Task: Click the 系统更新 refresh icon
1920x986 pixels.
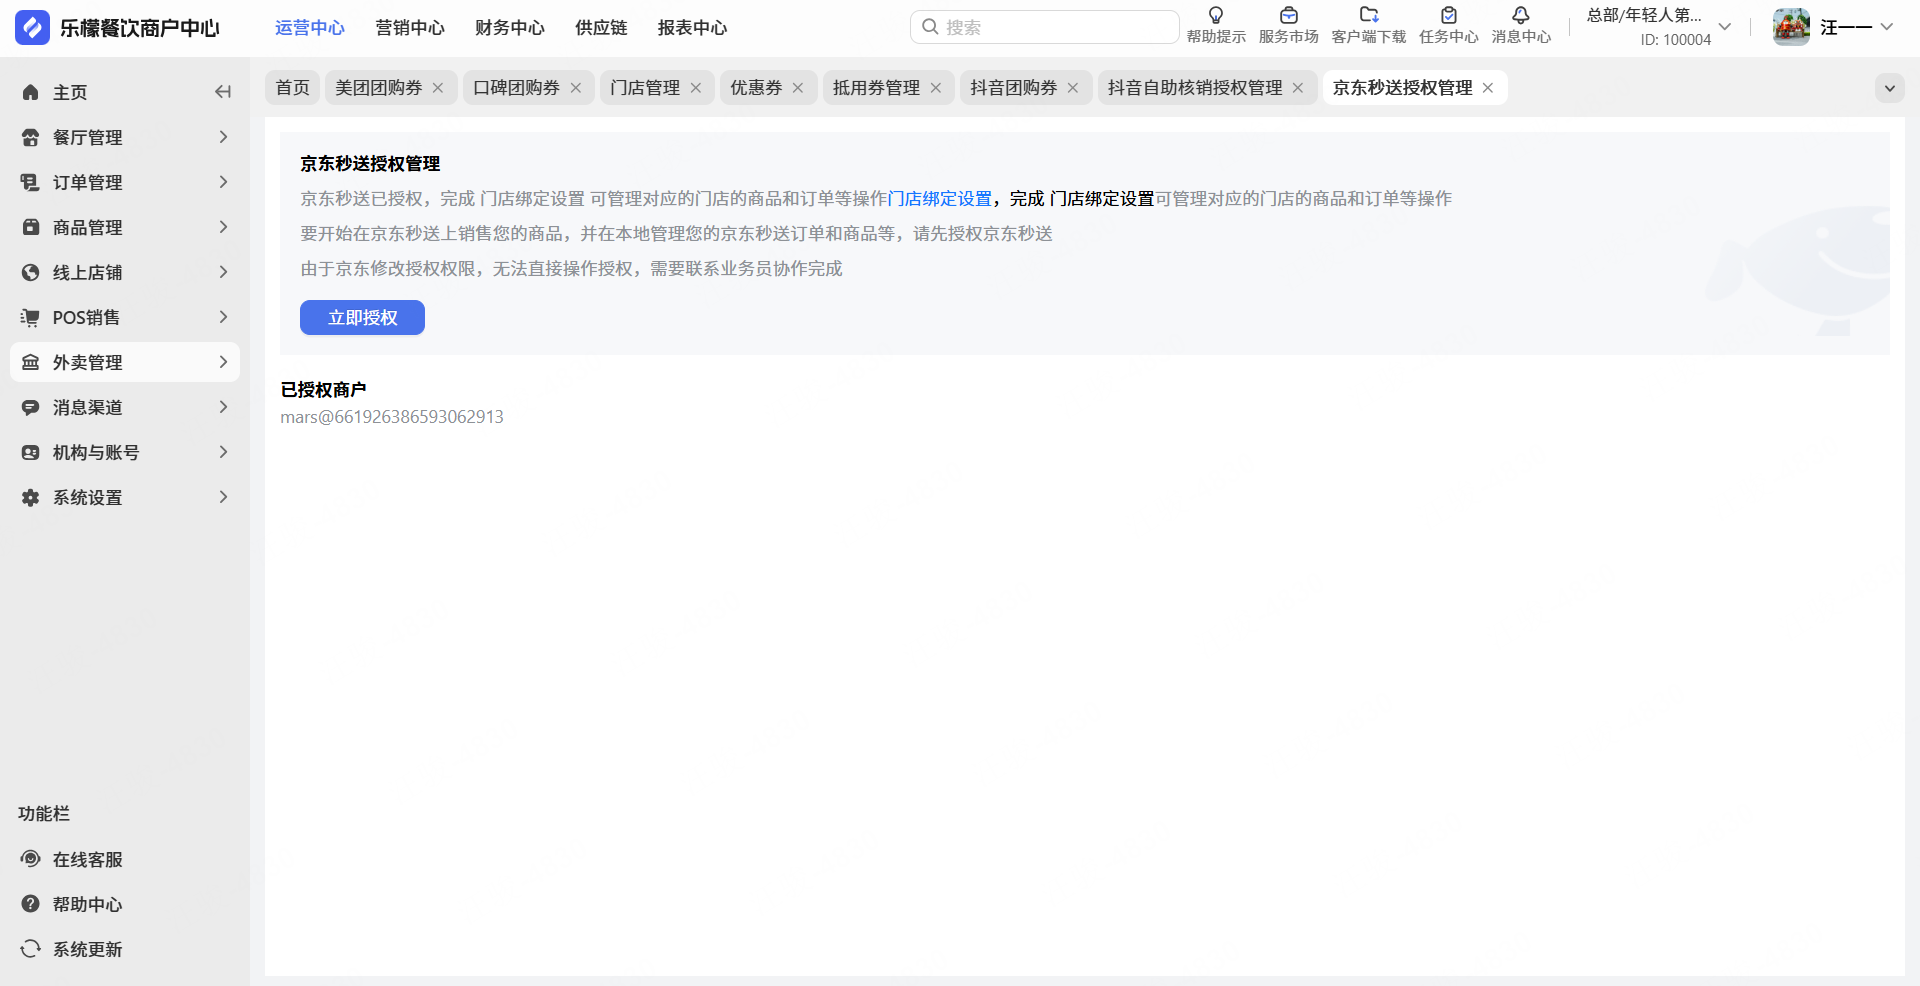Action: tap(31, 949)
